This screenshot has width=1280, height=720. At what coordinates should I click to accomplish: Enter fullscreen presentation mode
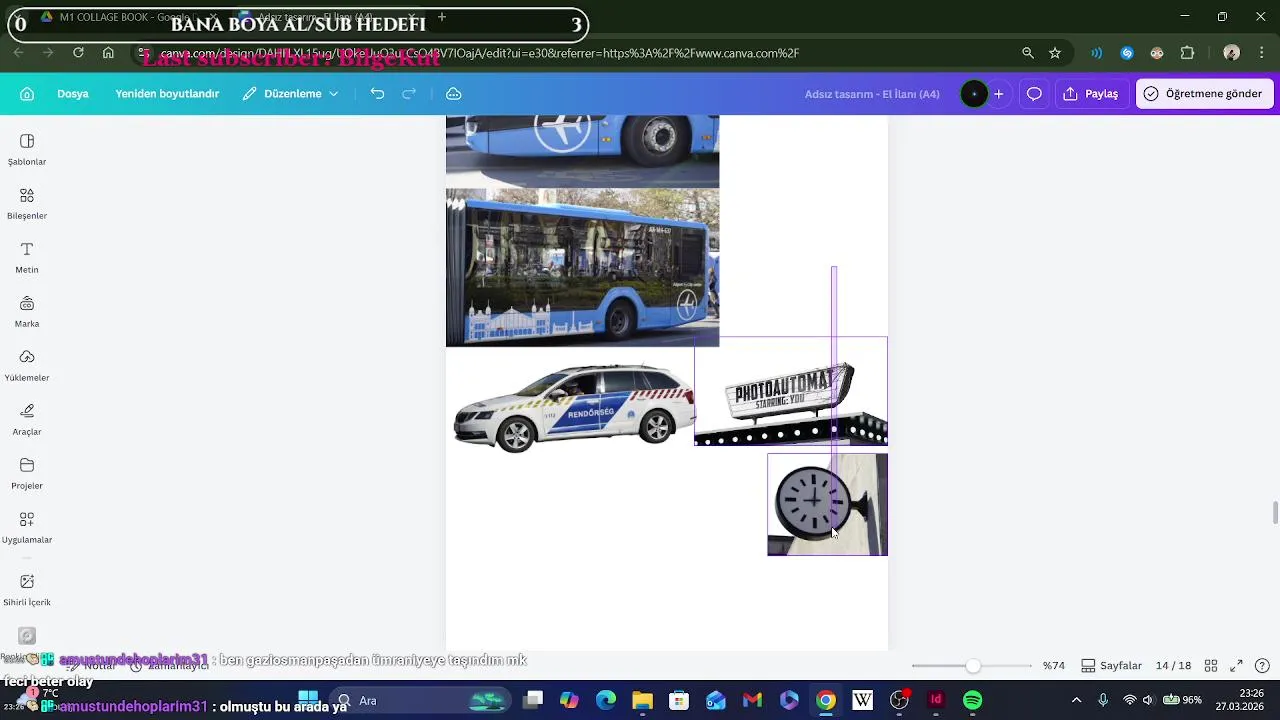1236,666
